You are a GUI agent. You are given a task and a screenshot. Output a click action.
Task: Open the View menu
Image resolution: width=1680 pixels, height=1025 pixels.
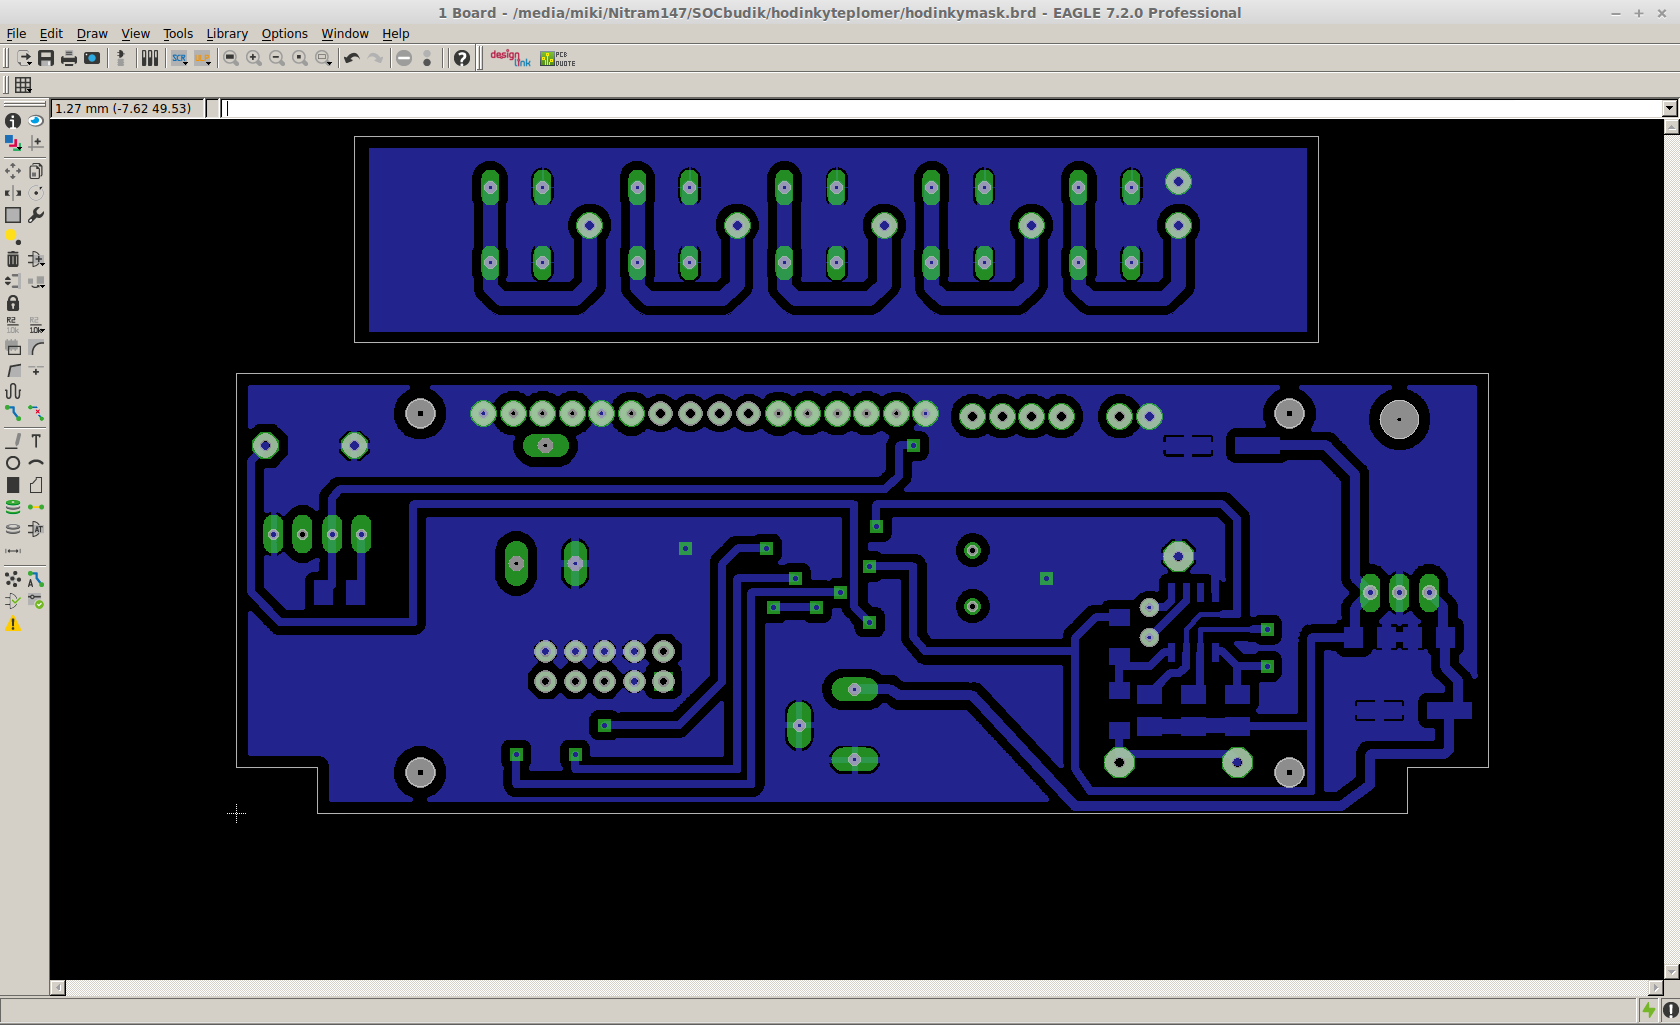[x=135, y=33]
